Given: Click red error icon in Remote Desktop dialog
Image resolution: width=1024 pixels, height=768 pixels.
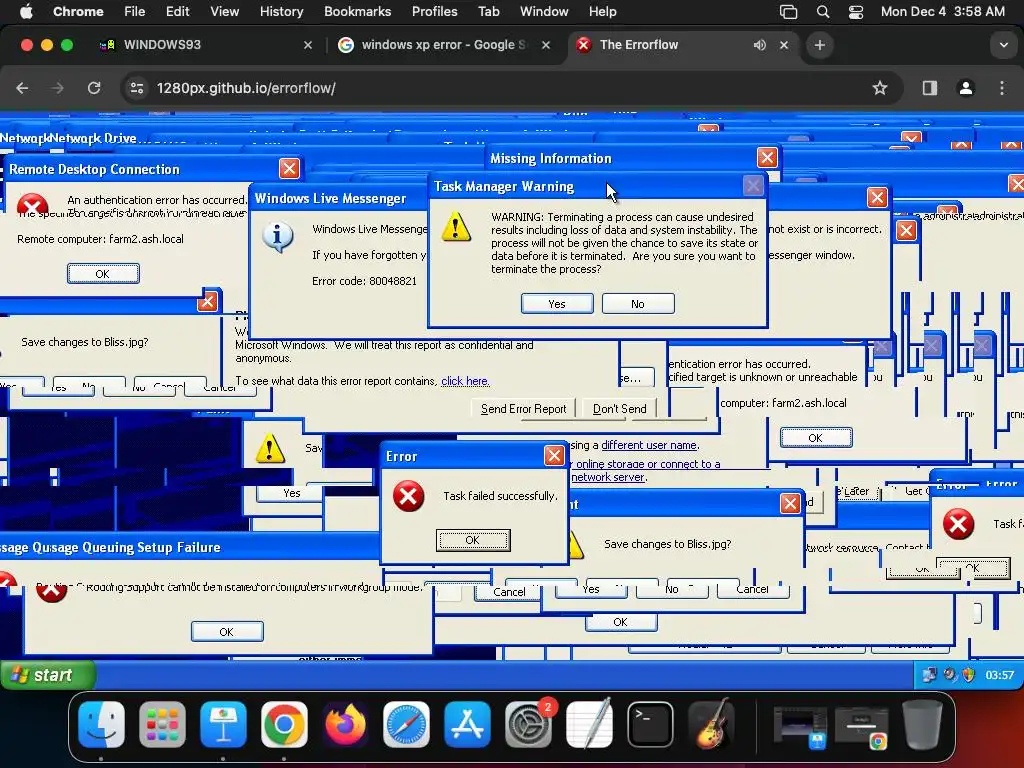Looking at the screenshot, I should coord(32,204).
